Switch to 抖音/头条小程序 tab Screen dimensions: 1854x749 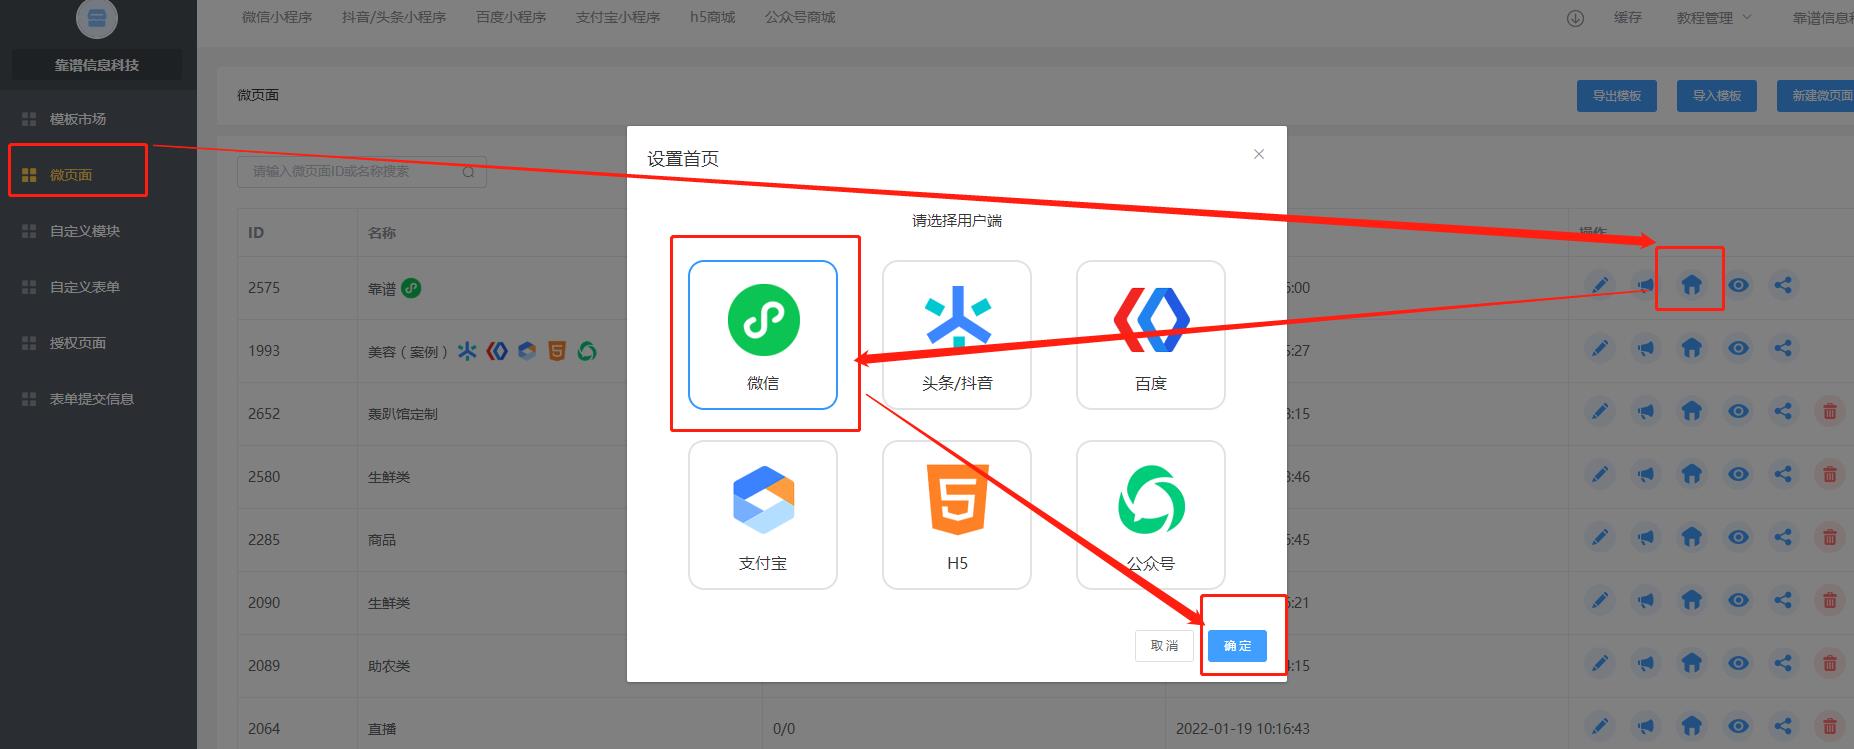point(394,17)
